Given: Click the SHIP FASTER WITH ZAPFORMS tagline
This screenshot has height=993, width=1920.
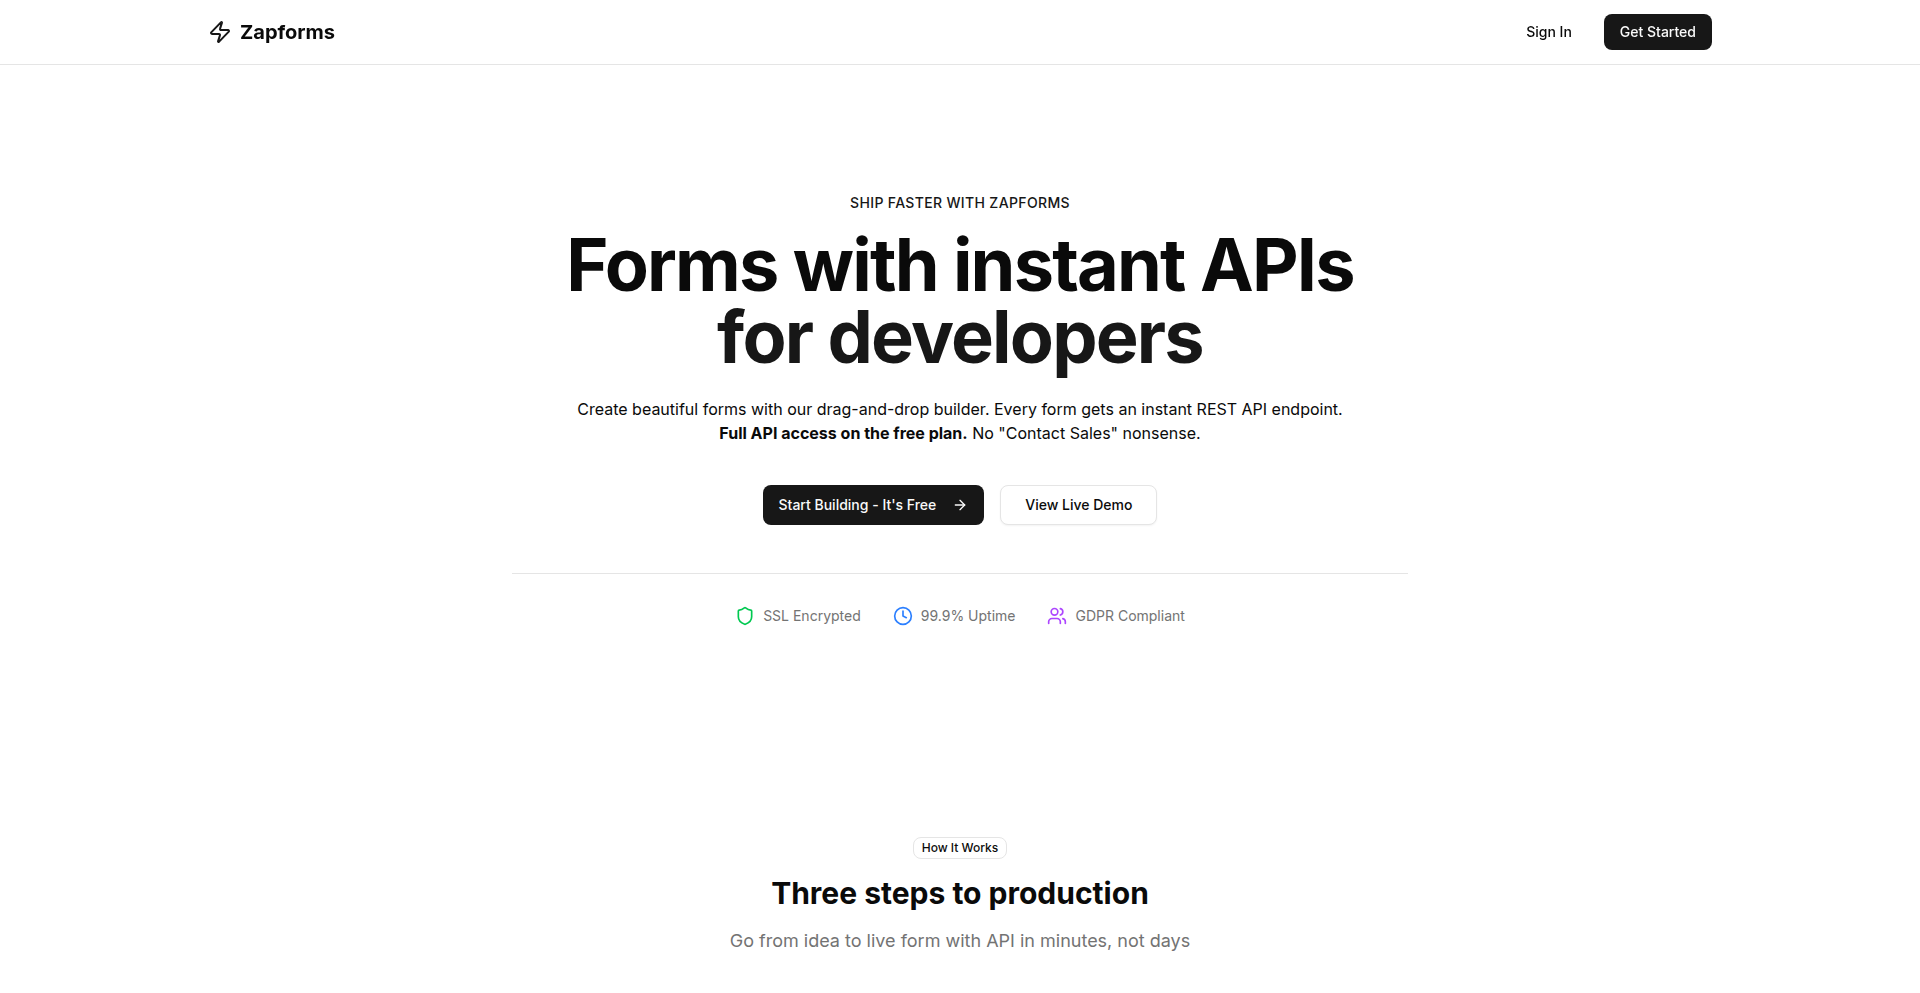Looking at the screenshot, I should (959, 203).
